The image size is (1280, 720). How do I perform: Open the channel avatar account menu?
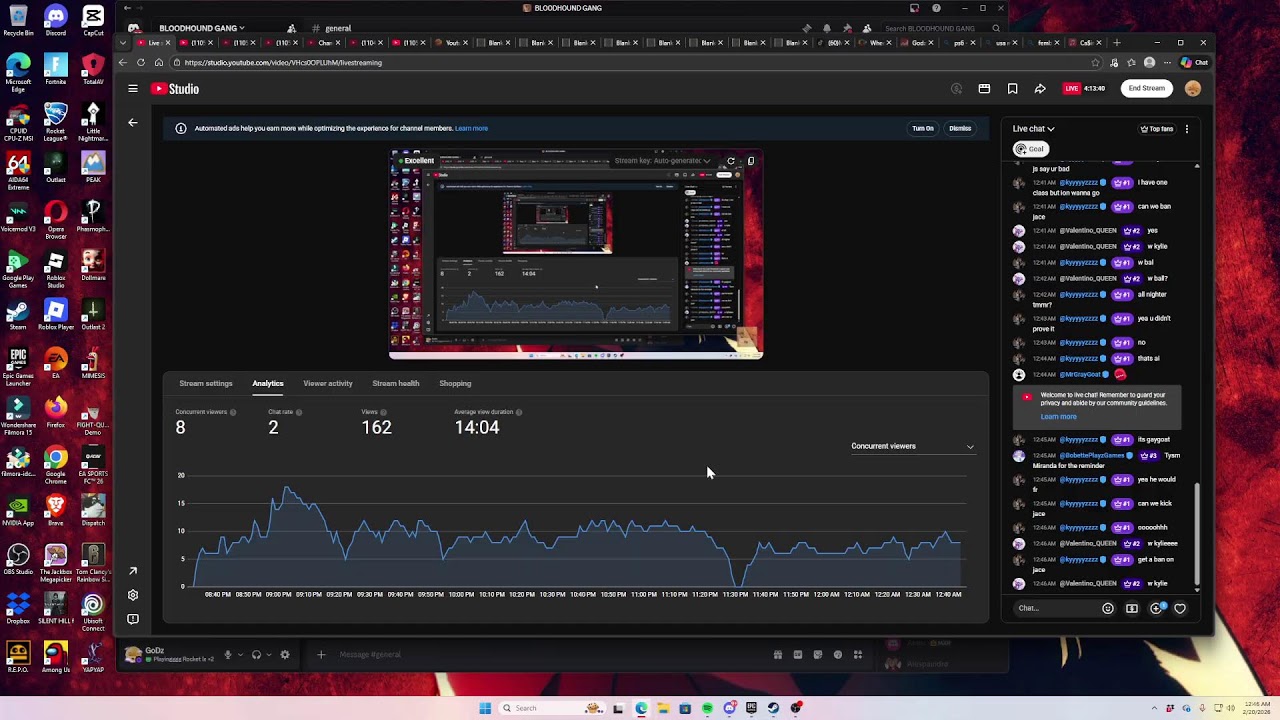pyautogui.click(x=1192, y=88)
